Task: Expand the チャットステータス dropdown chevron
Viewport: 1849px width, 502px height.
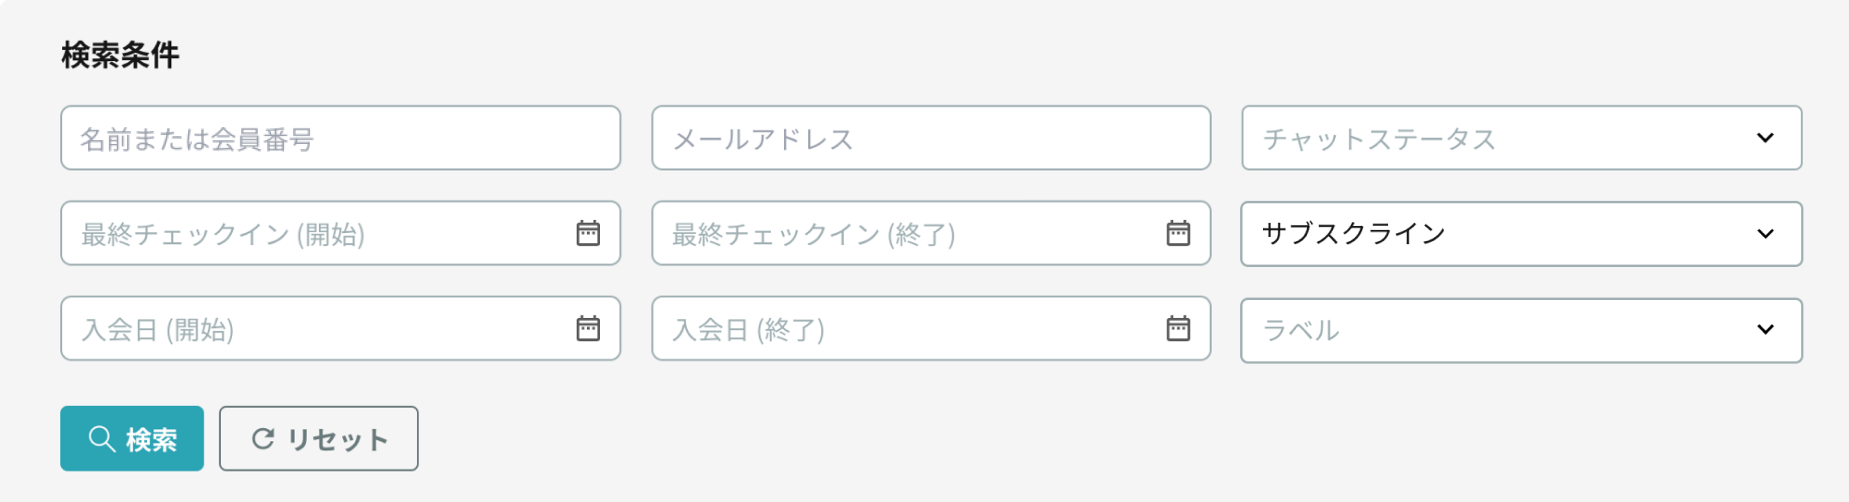Action: point(1765,138)
